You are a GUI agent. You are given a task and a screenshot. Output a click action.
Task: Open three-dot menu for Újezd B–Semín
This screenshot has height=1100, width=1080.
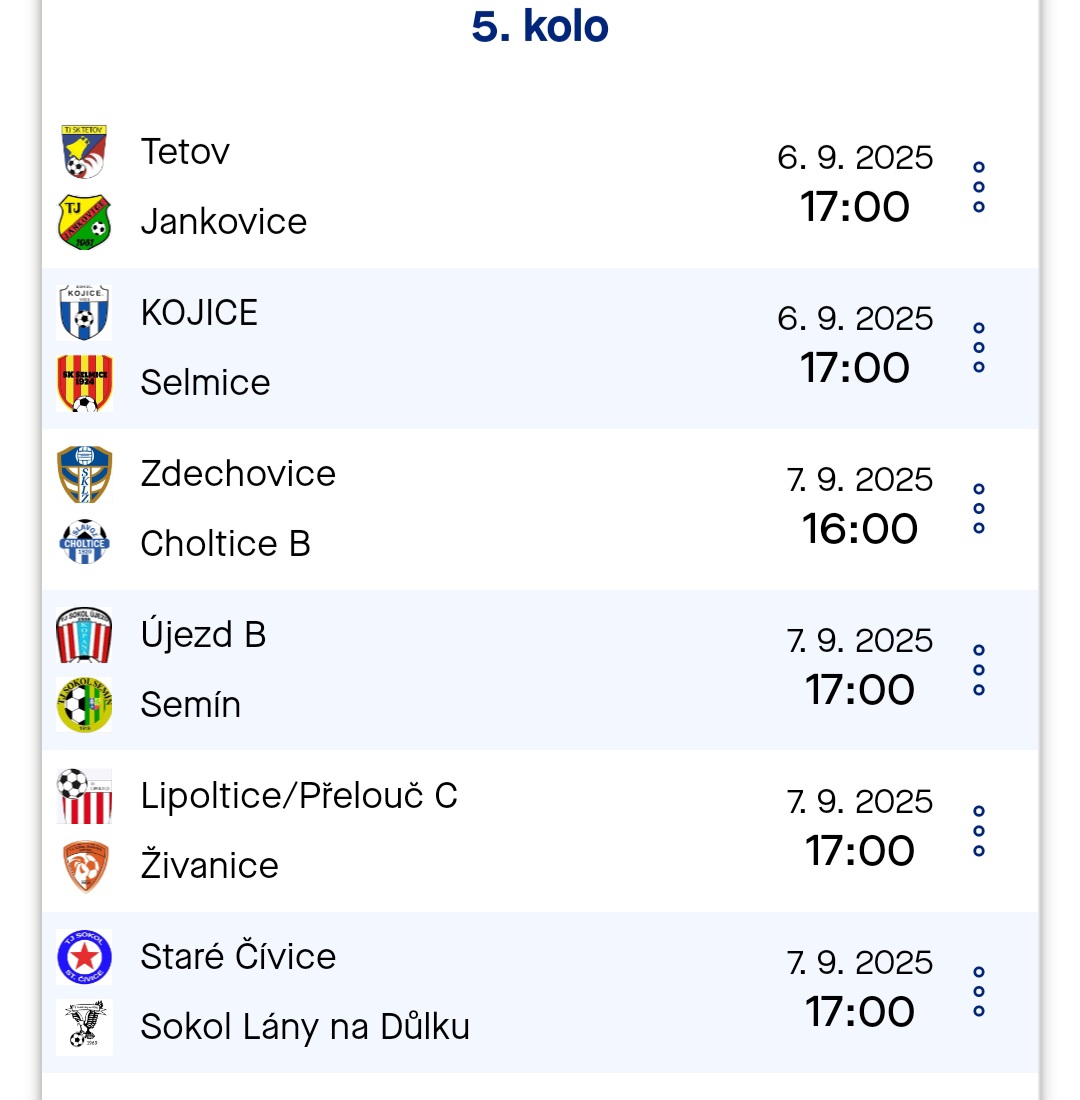coord(979,670)
